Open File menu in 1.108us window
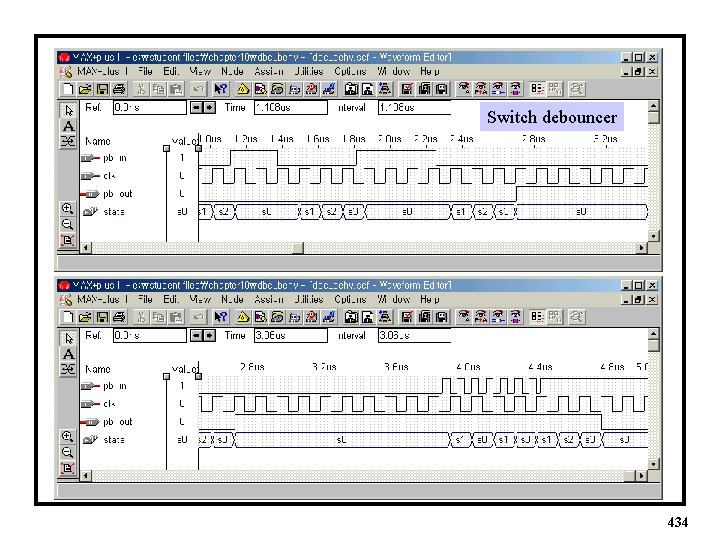 coord(145,72)
